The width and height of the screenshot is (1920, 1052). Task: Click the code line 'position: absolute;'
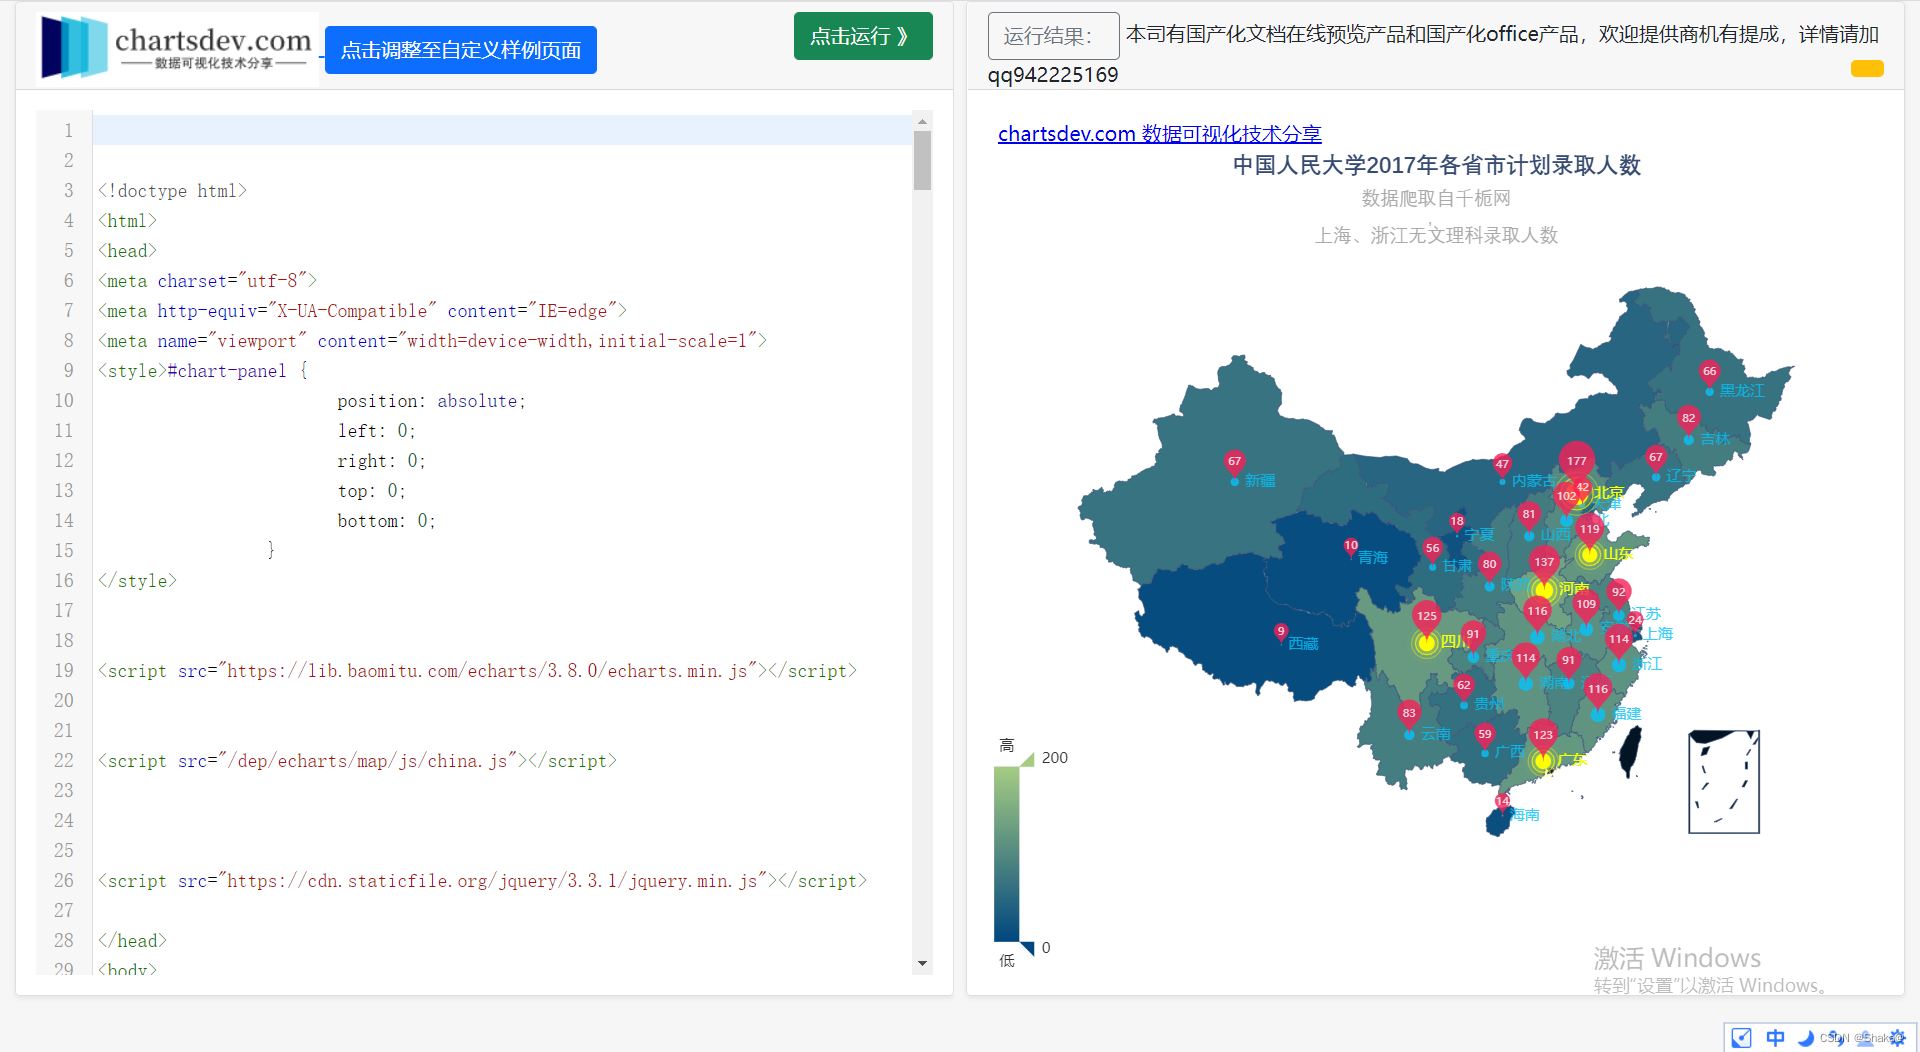point(431,400)
